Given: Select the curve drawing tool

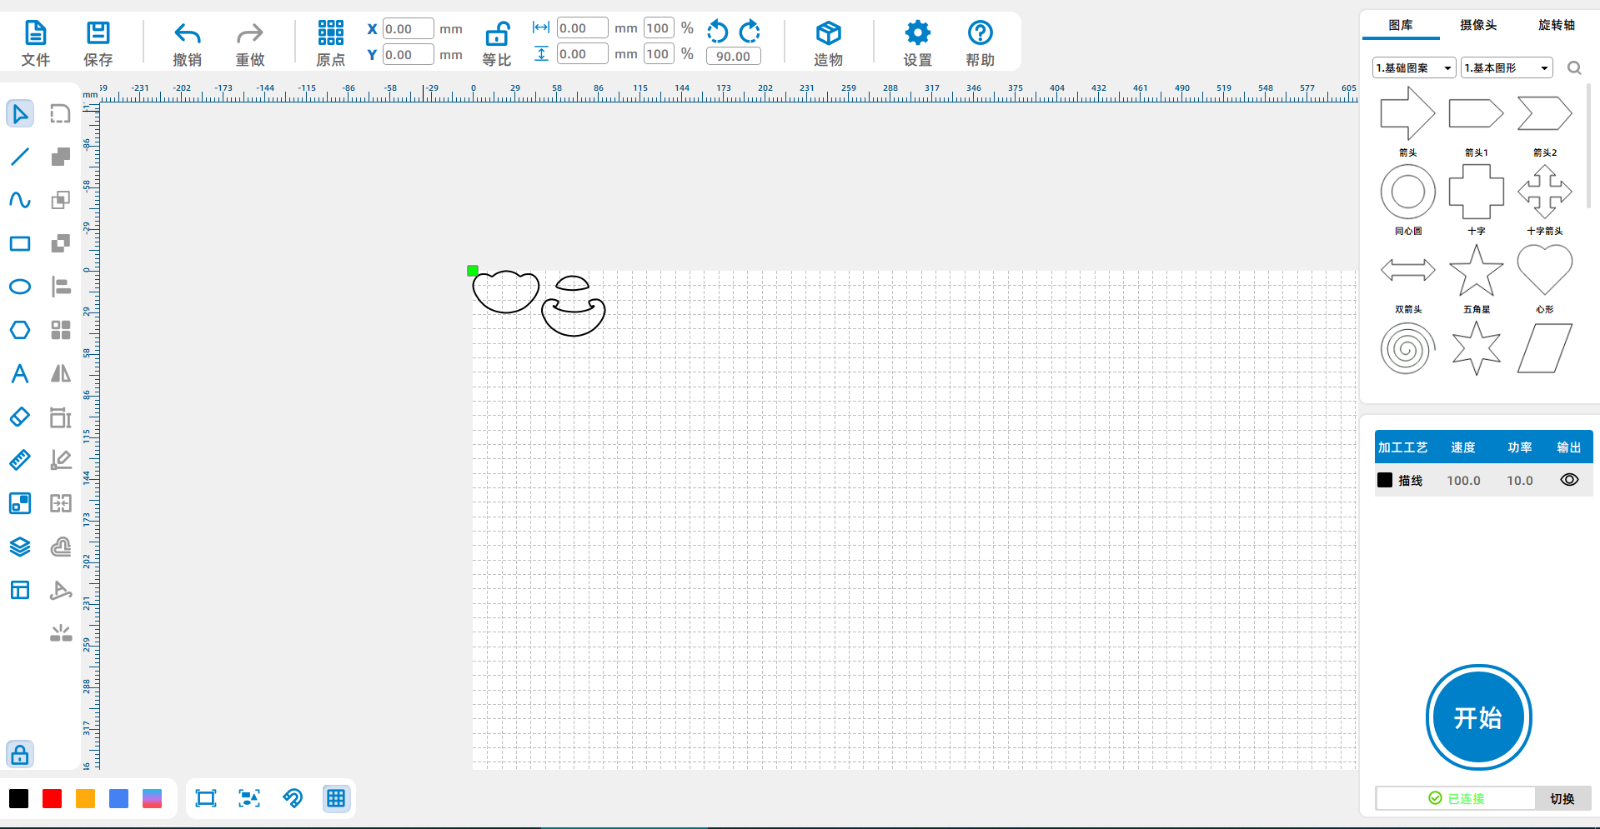Looking at the screenshot, I should click(20, 200).
